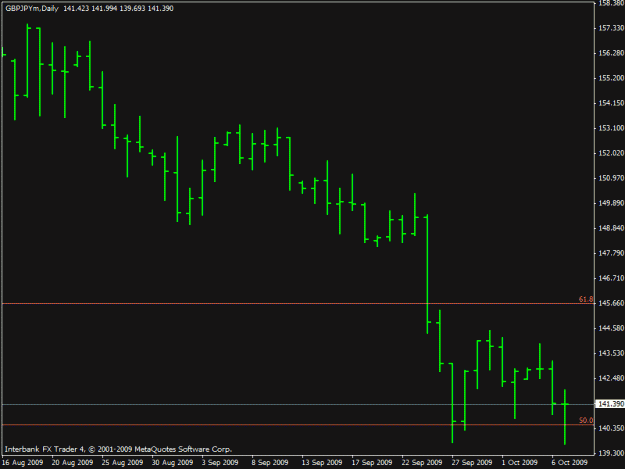Click the gray current price line

[298, 404]
